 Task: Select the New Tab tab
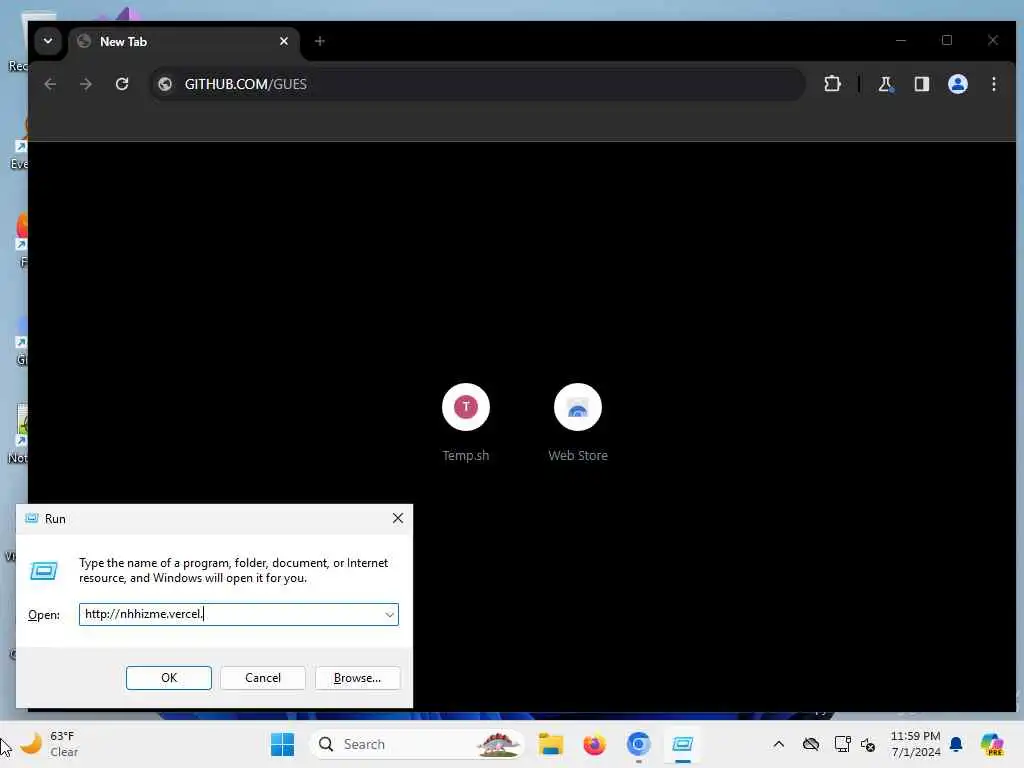click(x=183, y=42)
